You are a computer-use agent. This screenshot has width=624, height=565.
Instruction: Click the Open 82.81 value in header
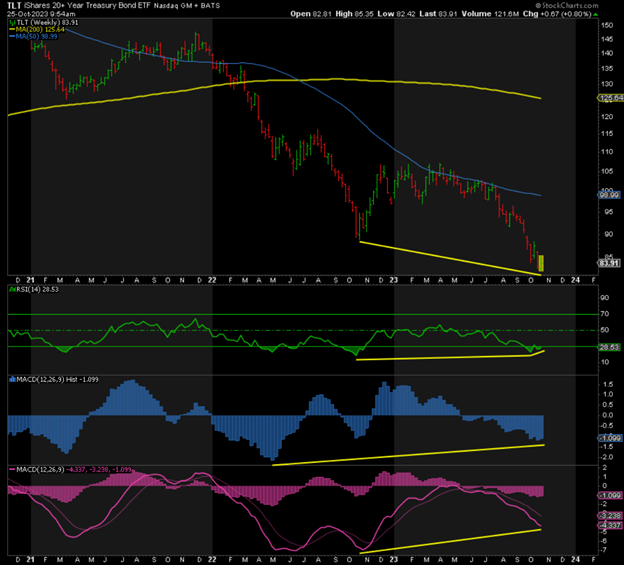[x=311, y=14]
